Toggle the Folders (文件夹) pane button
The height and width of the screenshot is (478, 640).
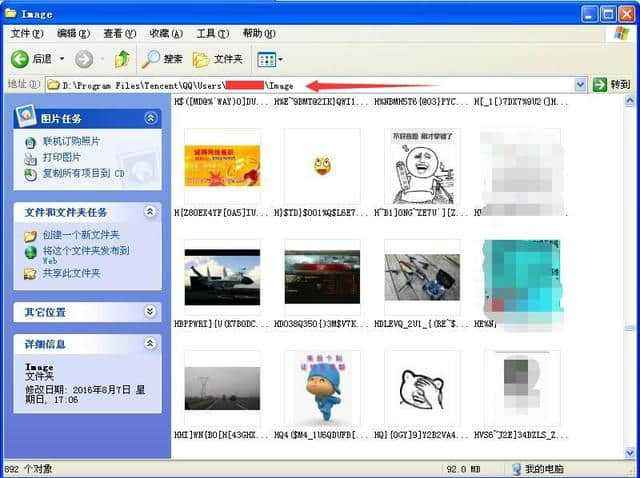tap(218, 60)
